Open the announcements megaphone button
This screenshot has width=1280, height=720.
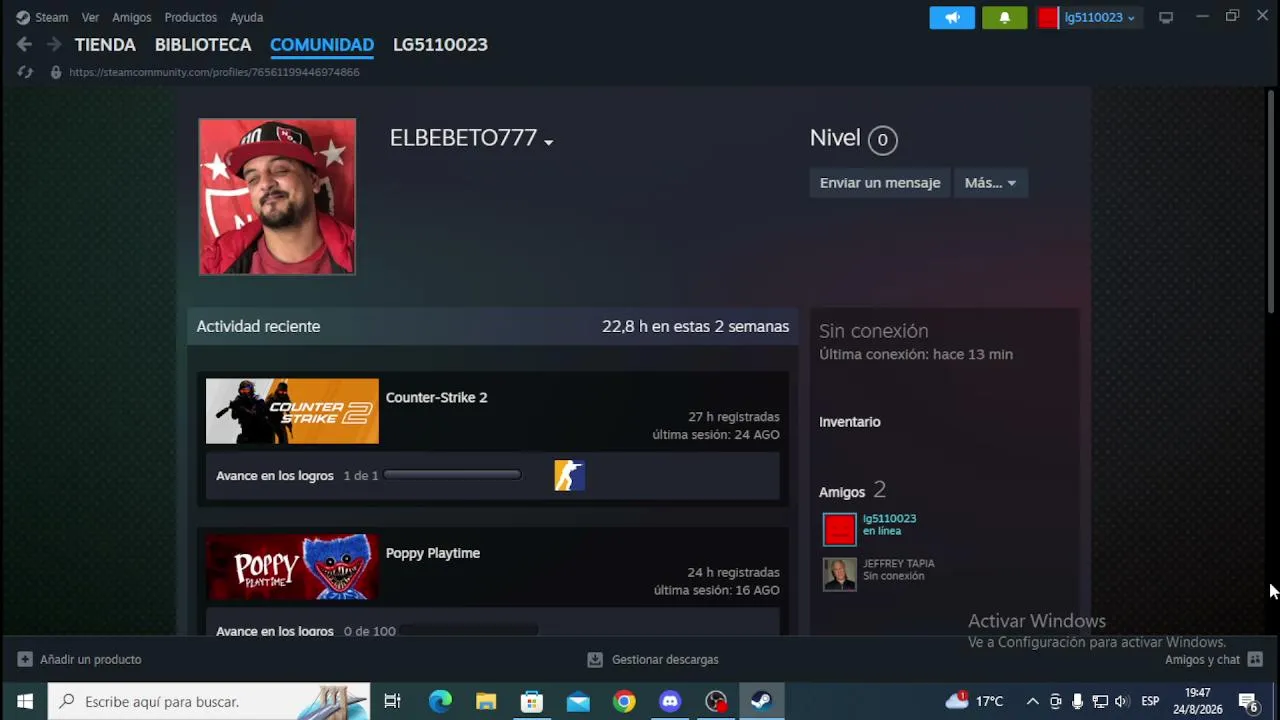pos(952,17)
